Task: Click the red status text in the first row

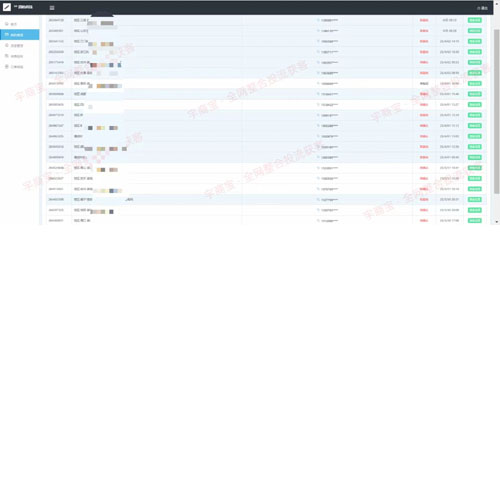Action: 424,20
